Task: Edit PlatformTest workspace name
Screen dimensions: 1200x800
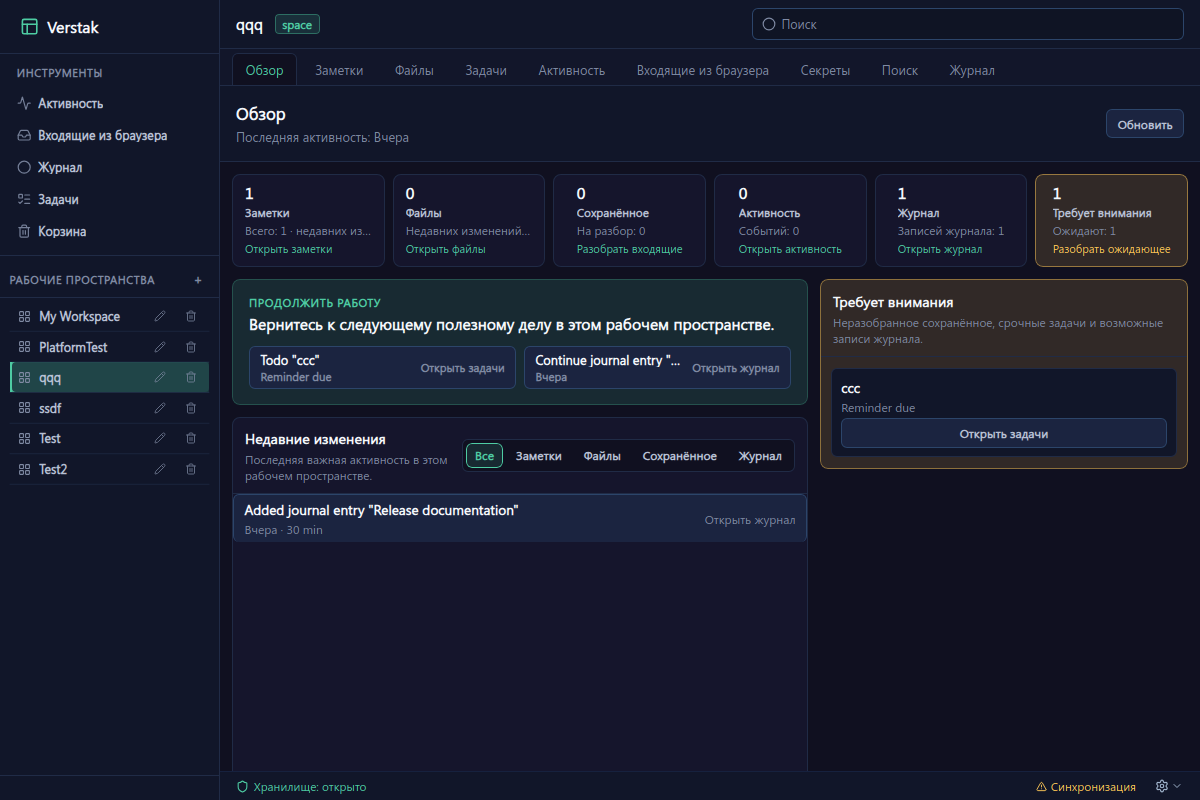Action: (160, 347)
